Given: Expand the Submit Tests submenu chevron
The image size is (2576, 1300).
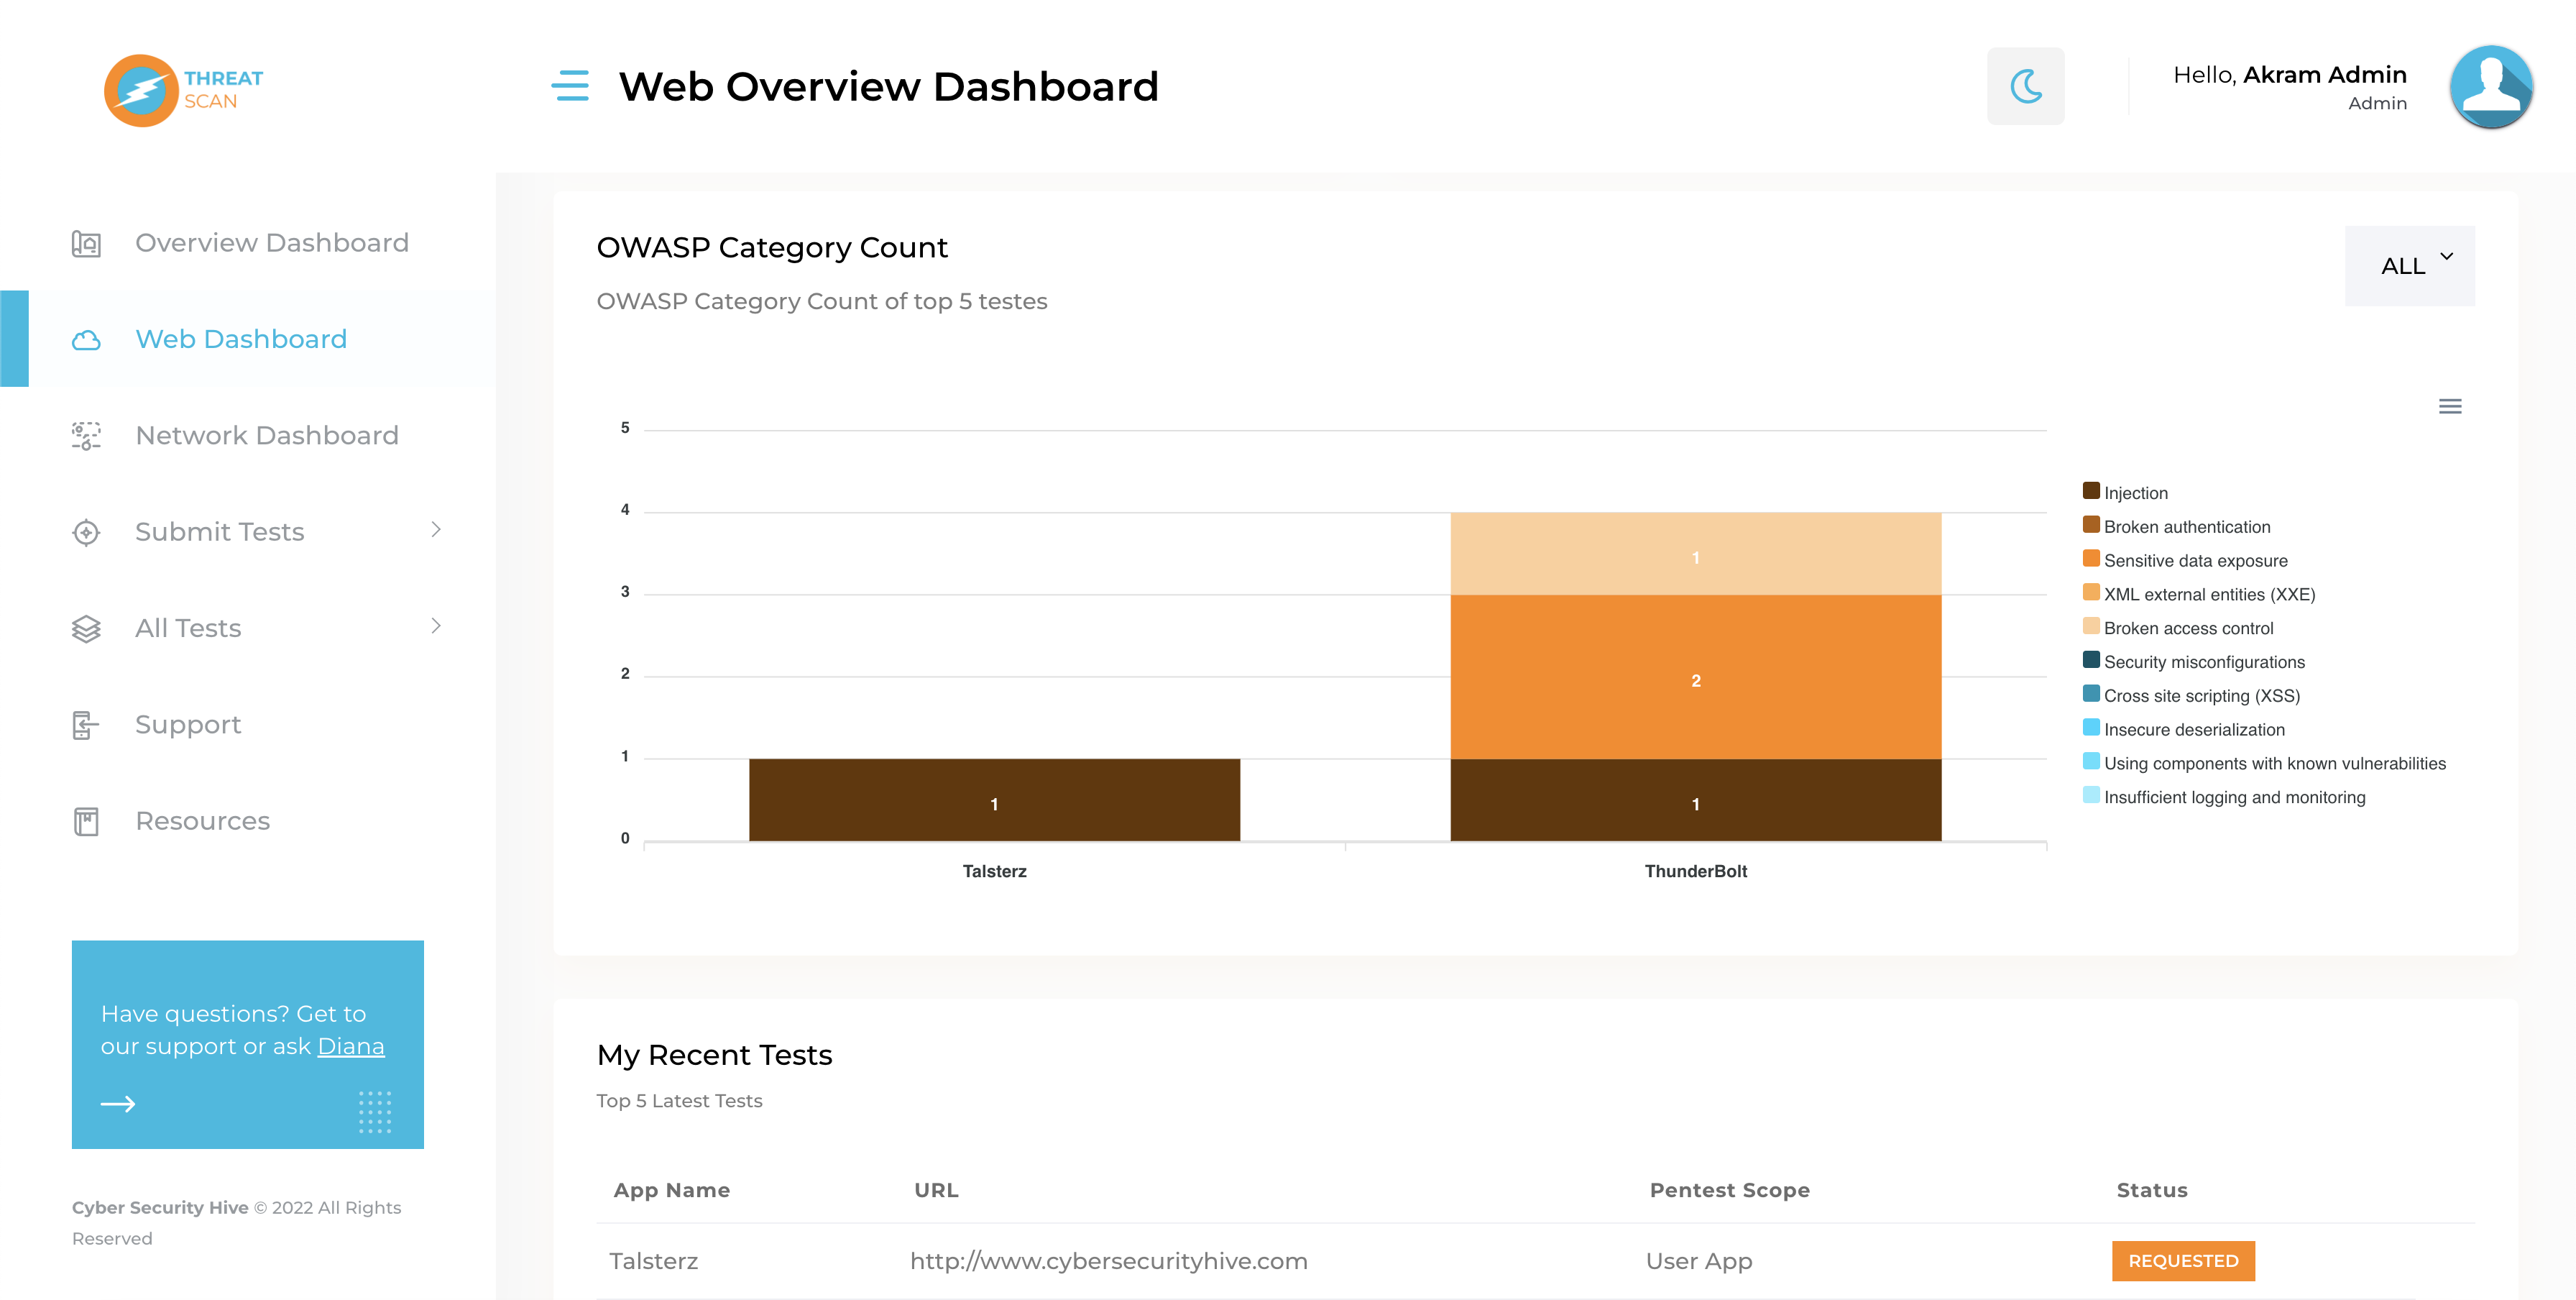Looking at the screenshot, I should (436, 530).
